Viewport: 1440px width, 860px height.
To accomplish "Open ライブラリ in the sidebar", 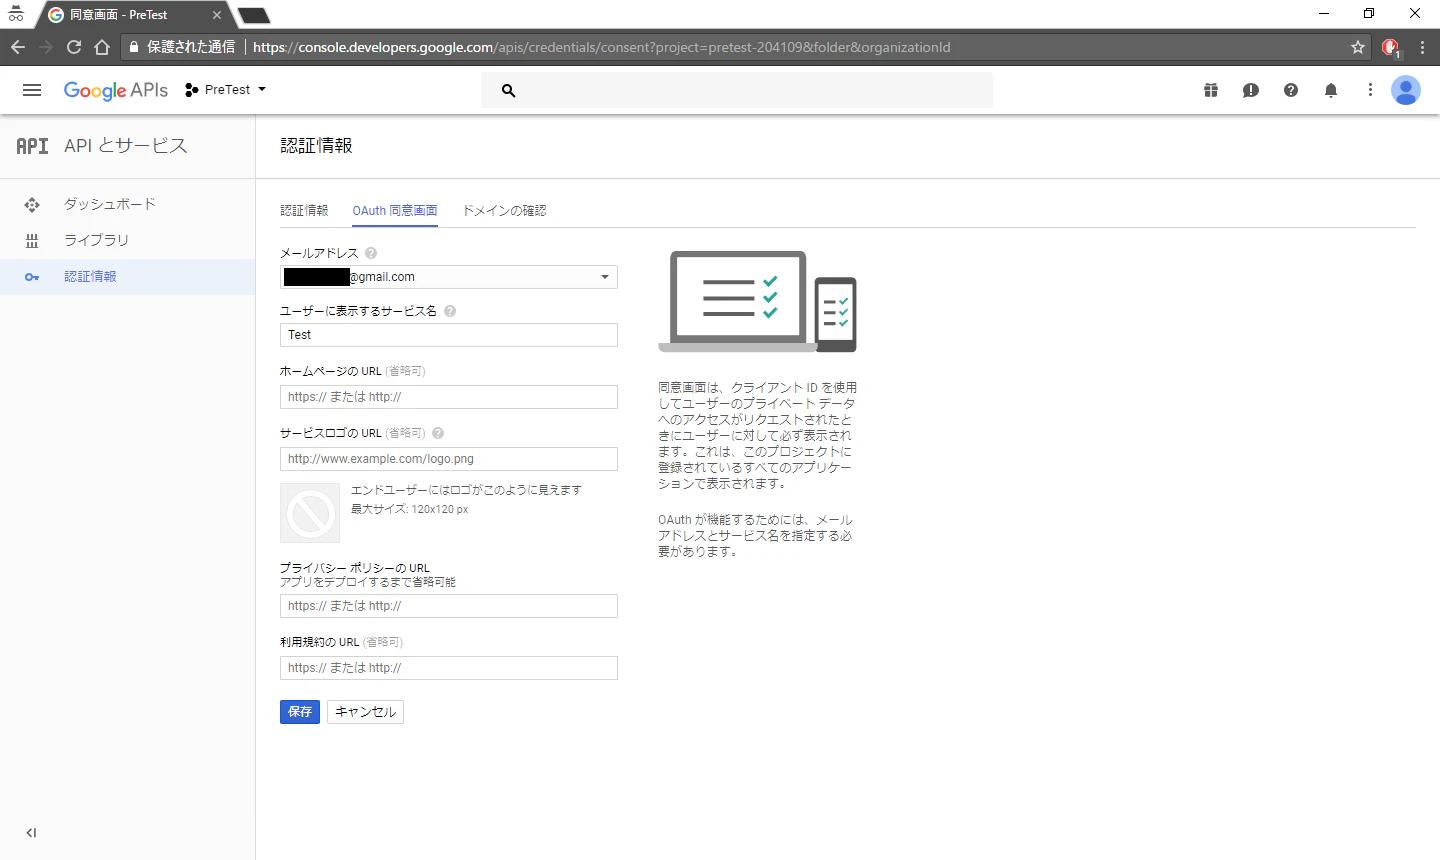I will (x=128, y=240).
